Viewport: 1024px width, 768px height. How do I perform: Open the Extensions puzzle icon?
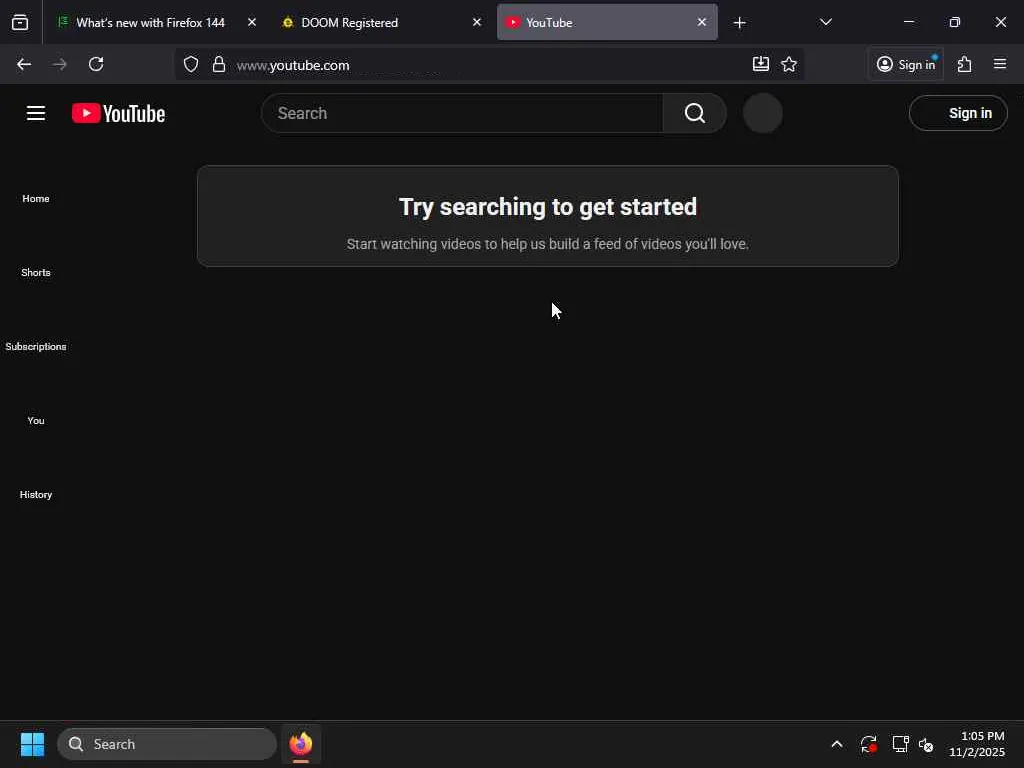(965, 64)
